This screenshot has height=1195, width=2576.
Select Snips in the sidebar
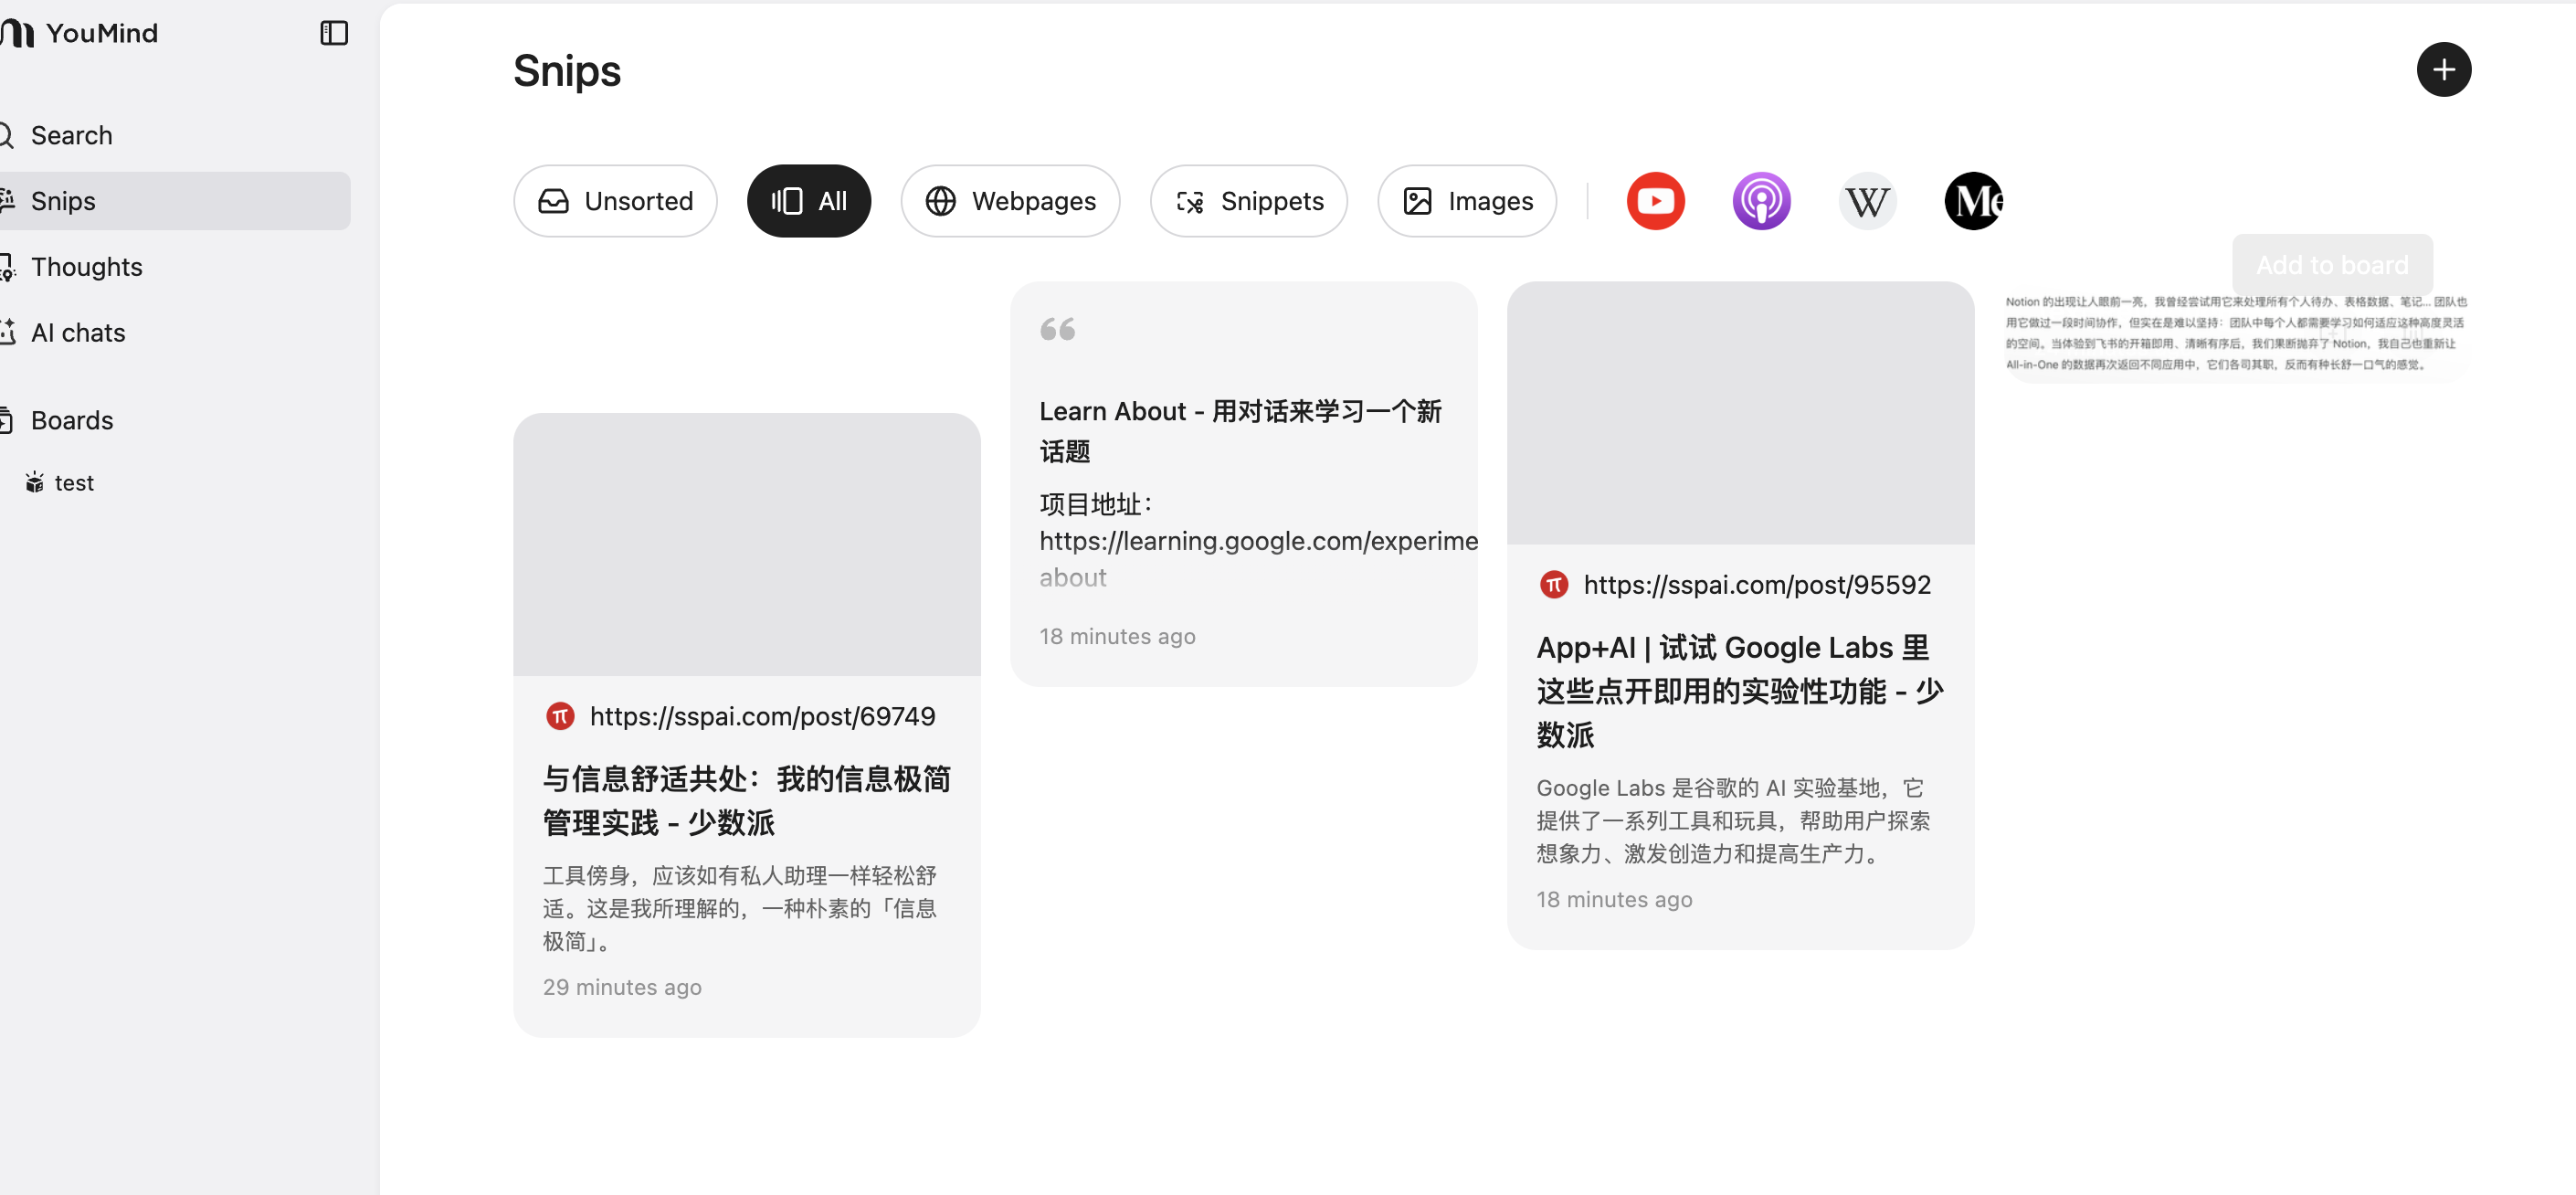(175, 201)
